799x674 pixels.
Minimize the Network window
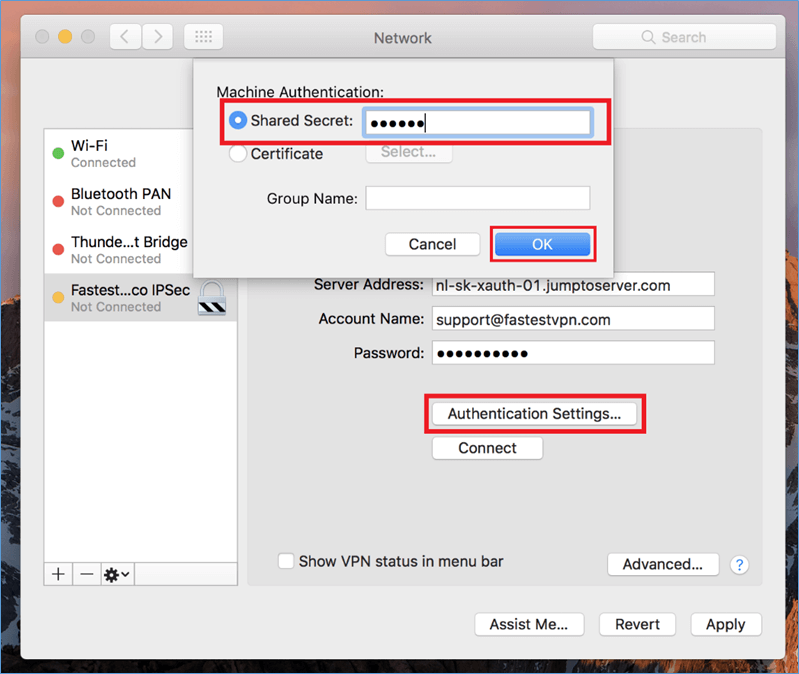point(65,37)
